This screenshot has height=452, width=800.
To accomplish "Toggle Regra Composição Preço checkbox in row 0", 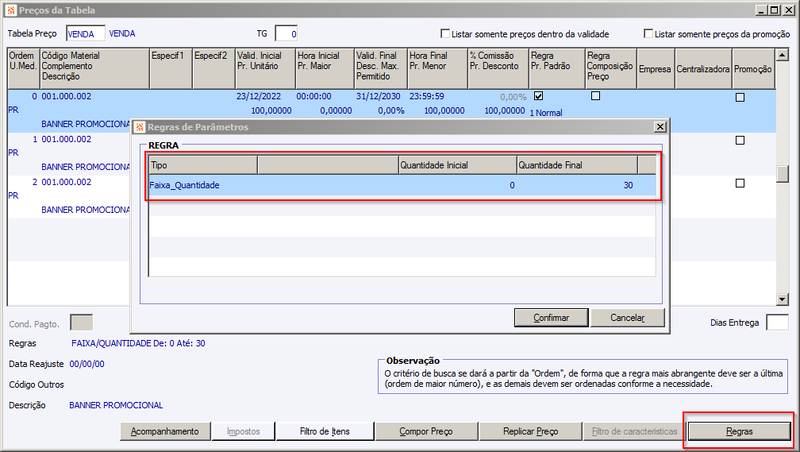I will (x=595, y=95).
